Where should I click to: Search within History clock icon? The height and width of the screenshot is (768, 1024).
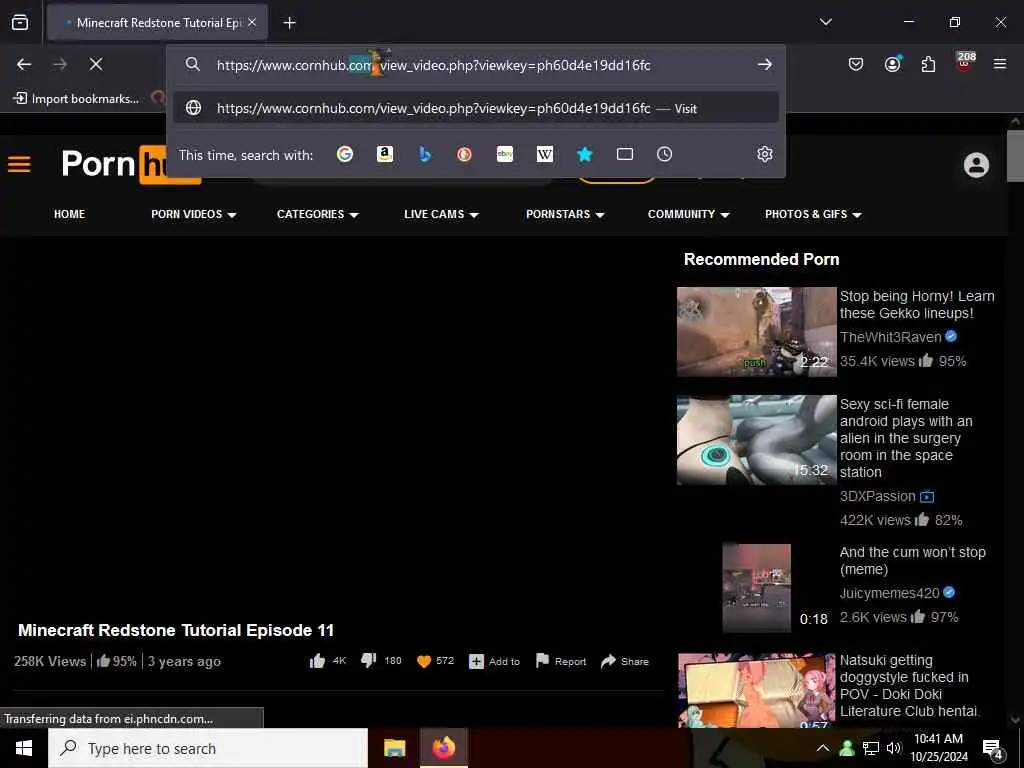click(x=664, y=154)
